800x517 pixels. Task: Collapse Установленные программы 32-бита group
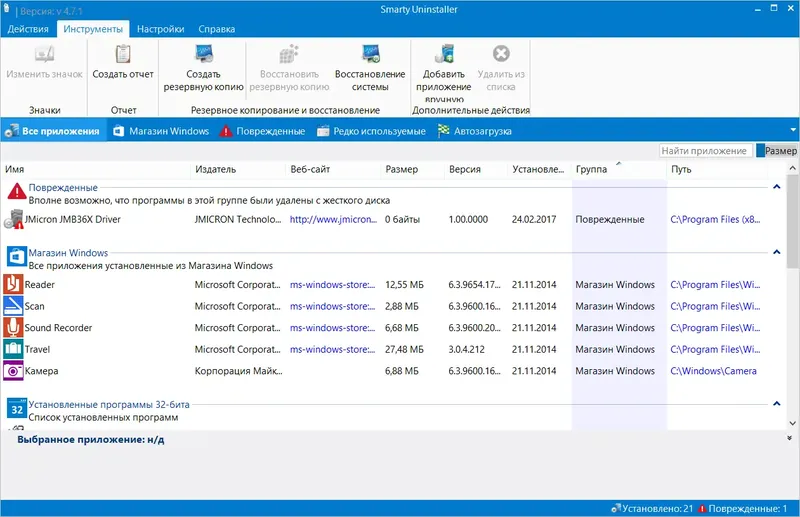pyautogui.click(x=777, y=404)
